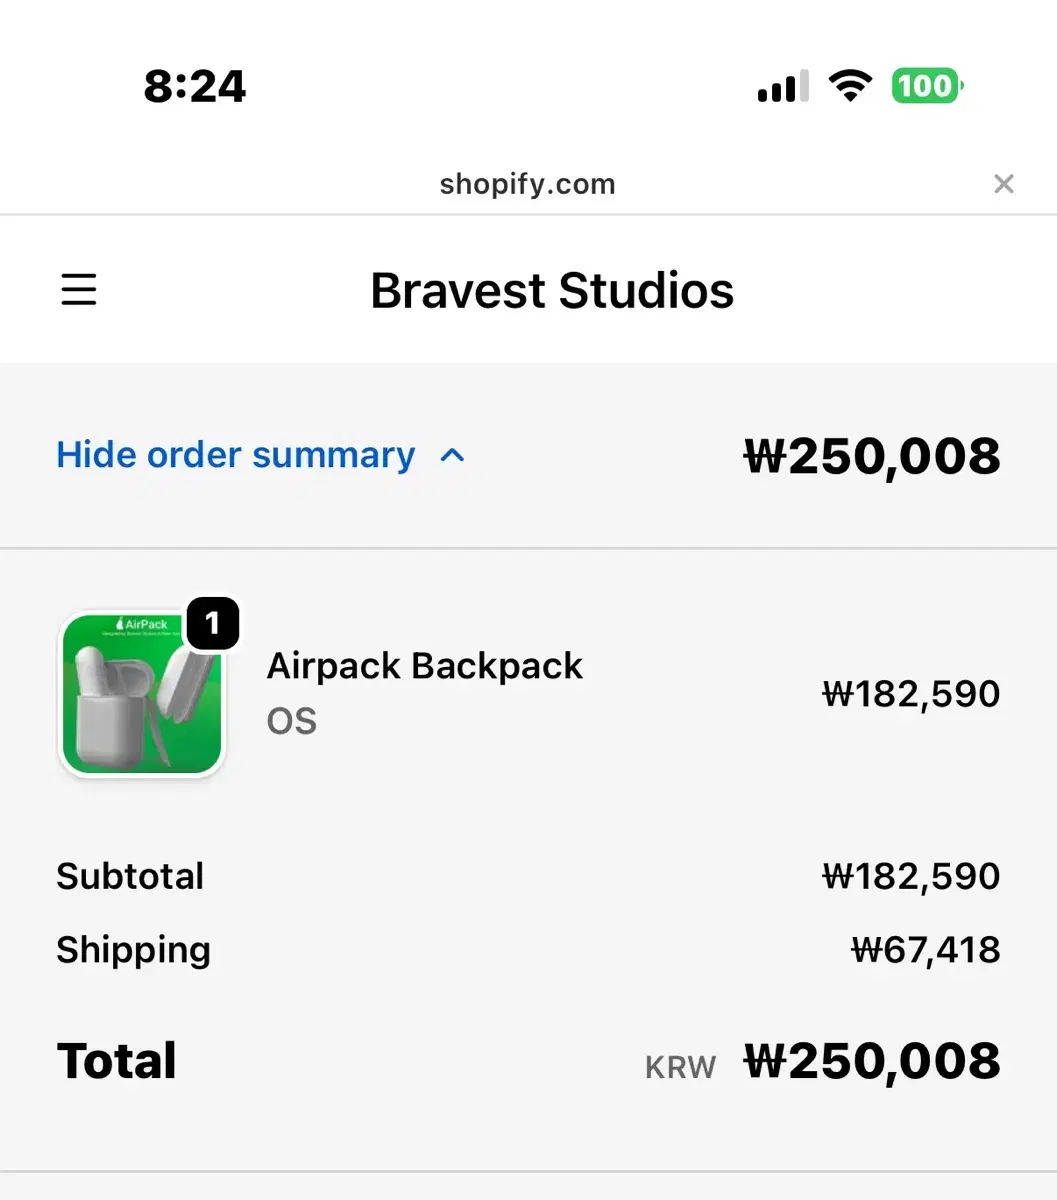Tap the Wi-Fi status icon
The image size is (1057, 1200).
[x=850, y=87]
